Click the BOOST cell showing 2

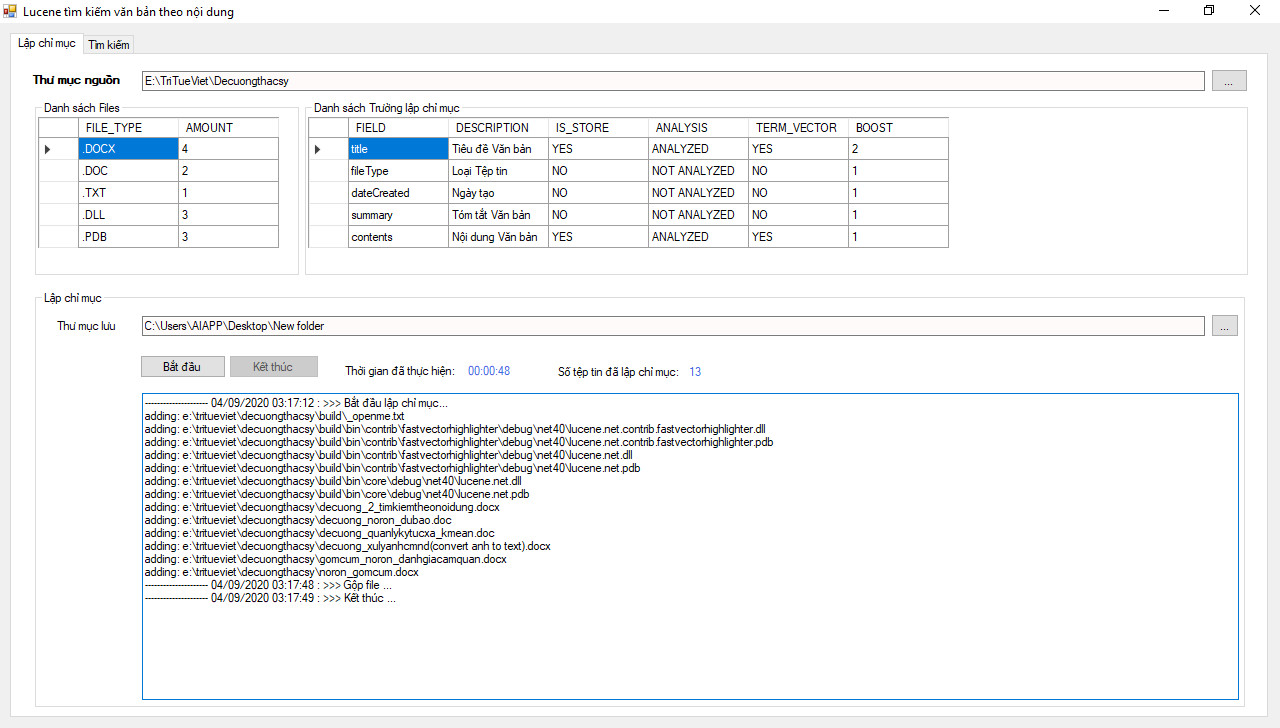tap(899, 149)
